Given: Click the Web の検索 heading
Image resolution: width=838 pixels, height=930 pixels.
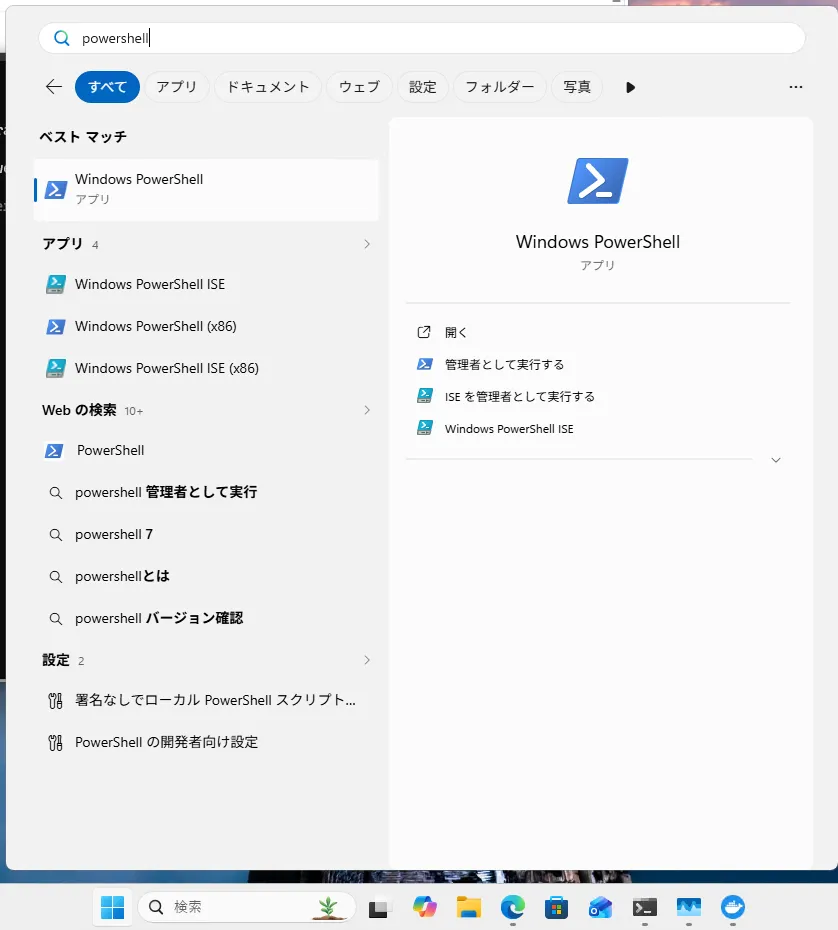Looking at the screenshot, I should point(79,410).
